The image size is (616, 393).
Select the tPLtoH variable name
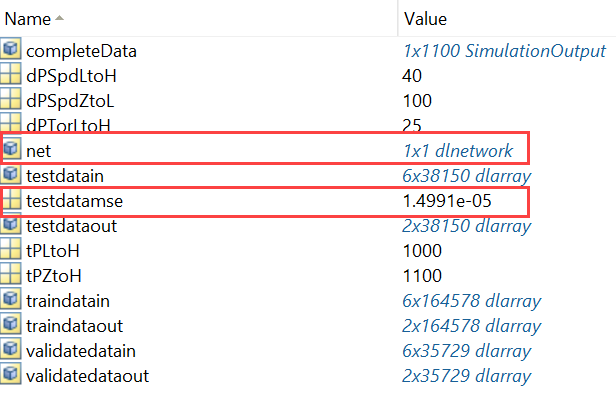53,251
